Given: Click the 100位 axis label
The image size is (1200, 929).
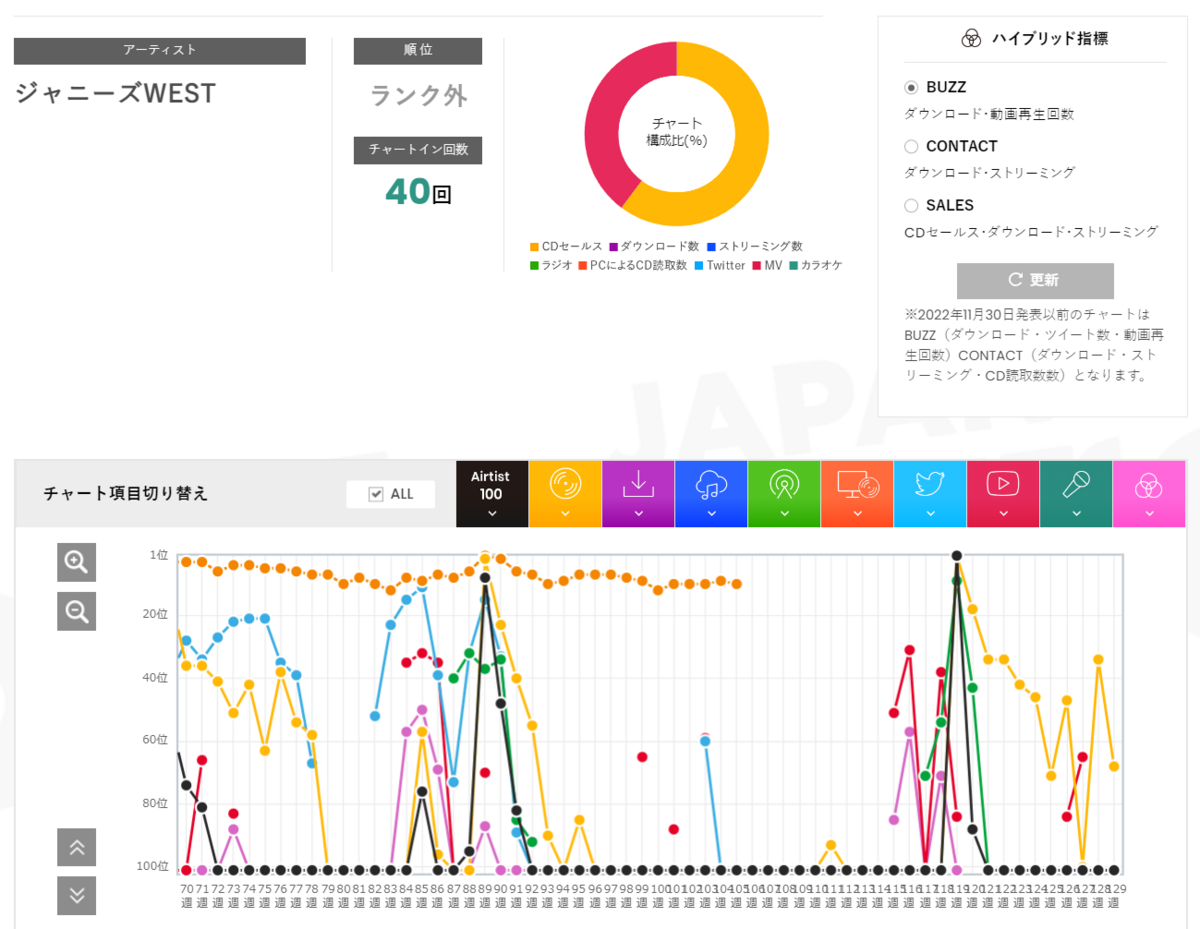Looking at the screenshot, I should pyautogui.click(x=155, y=866).
